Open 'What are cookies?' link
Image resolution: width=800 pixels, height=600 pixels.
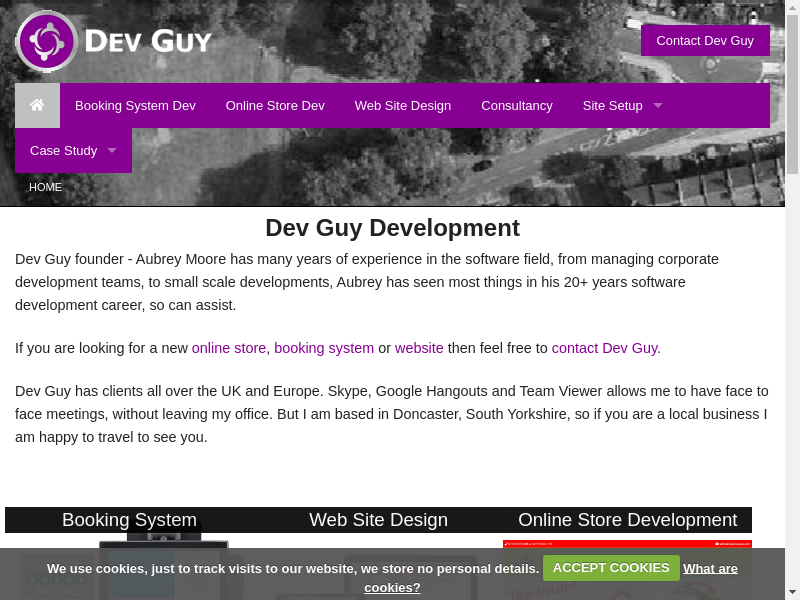click(710, 568)
